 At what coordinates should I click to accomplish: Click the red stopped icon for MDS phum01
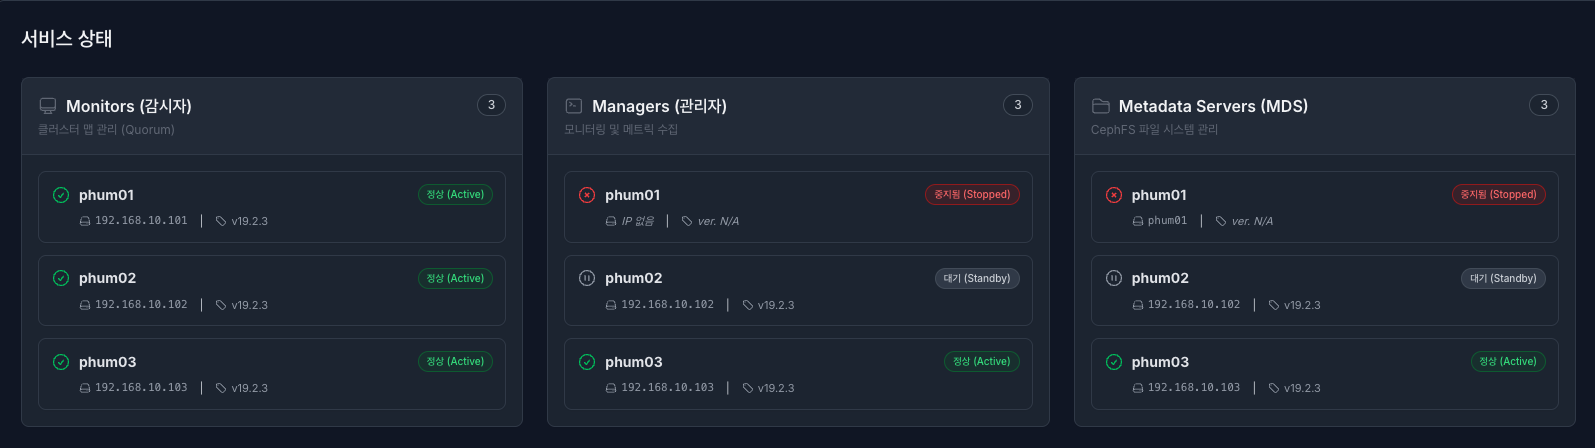coord(1114,195)
